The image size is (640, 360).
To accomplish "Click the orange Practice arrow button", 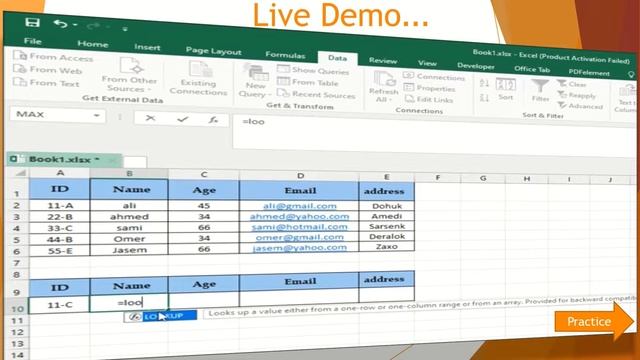I will tap(594, 322).
